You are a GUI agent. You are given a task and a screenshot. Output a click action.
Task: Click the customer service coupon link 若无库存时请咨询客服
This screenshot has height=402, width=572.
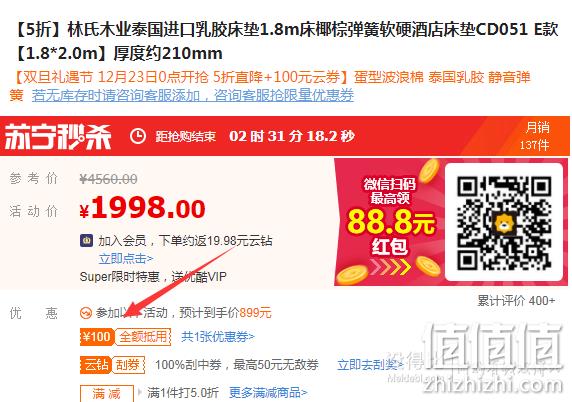[193, 95]
